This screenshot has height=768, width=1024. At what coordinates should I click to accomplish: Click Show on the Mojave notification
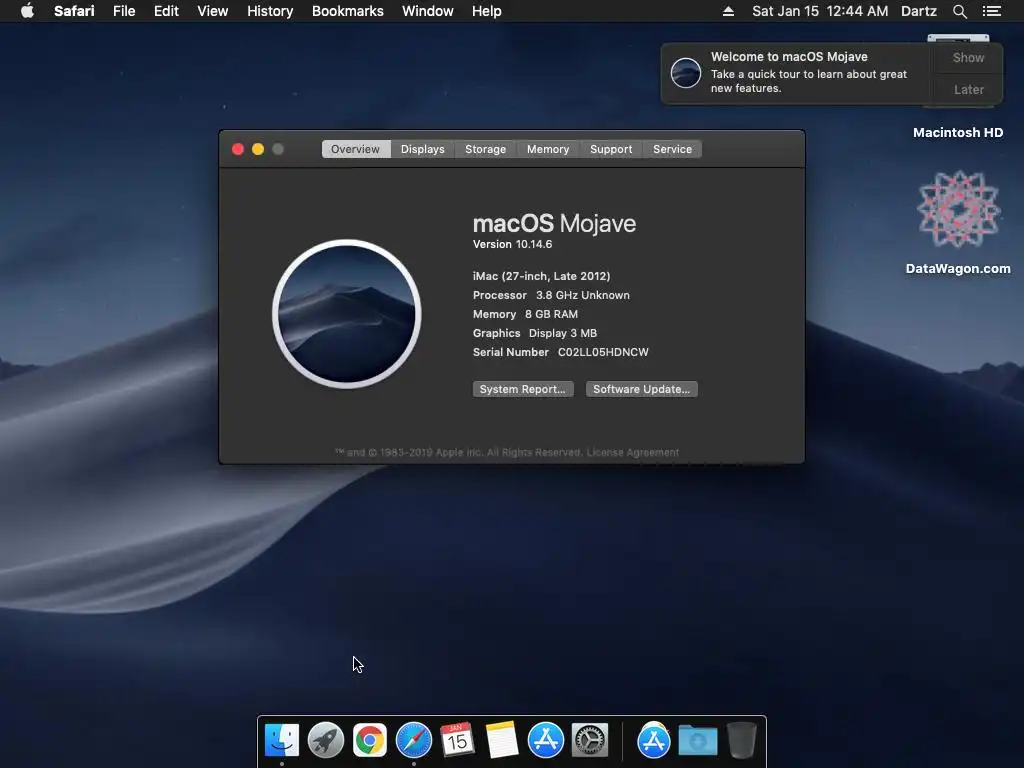968,57
